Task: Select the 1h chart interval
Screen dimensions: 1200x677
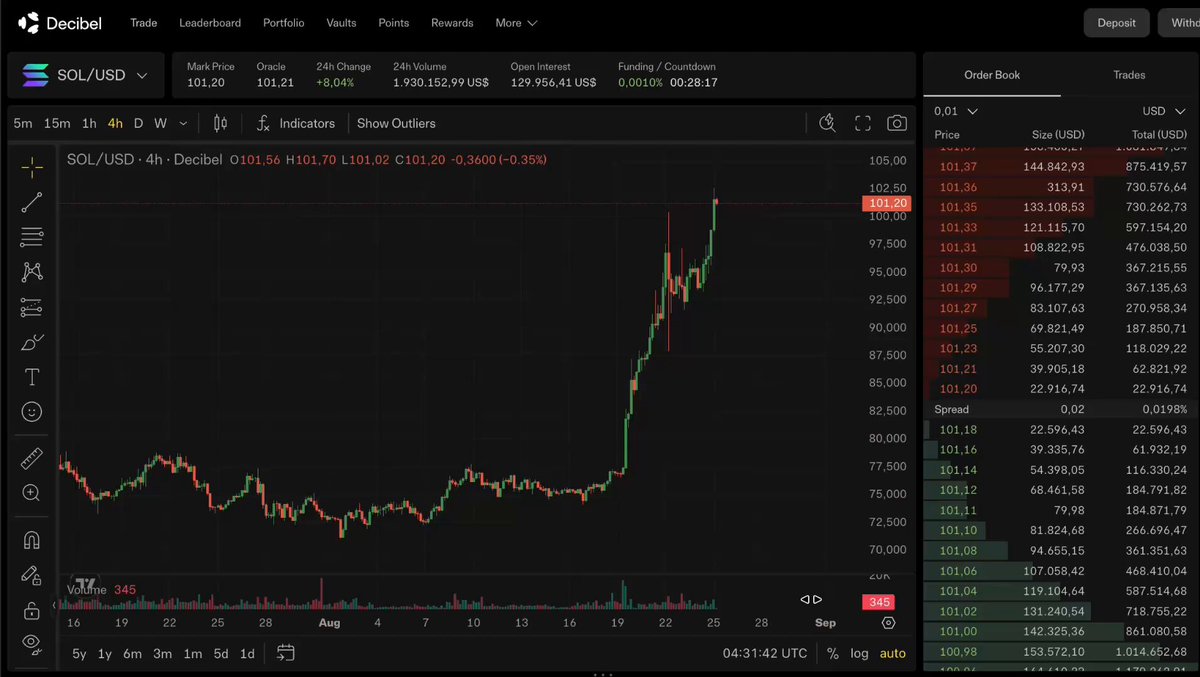Action: 89,123
